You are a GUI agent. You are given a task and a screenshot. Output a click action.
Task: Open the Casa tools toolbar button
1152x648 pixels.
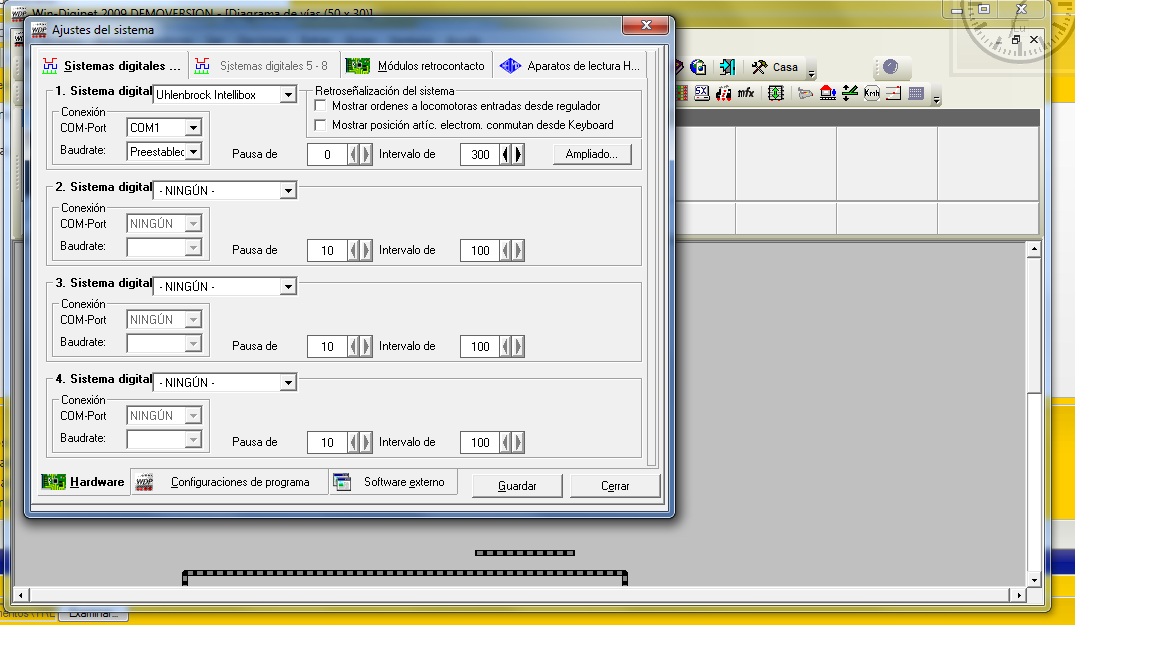774,68
